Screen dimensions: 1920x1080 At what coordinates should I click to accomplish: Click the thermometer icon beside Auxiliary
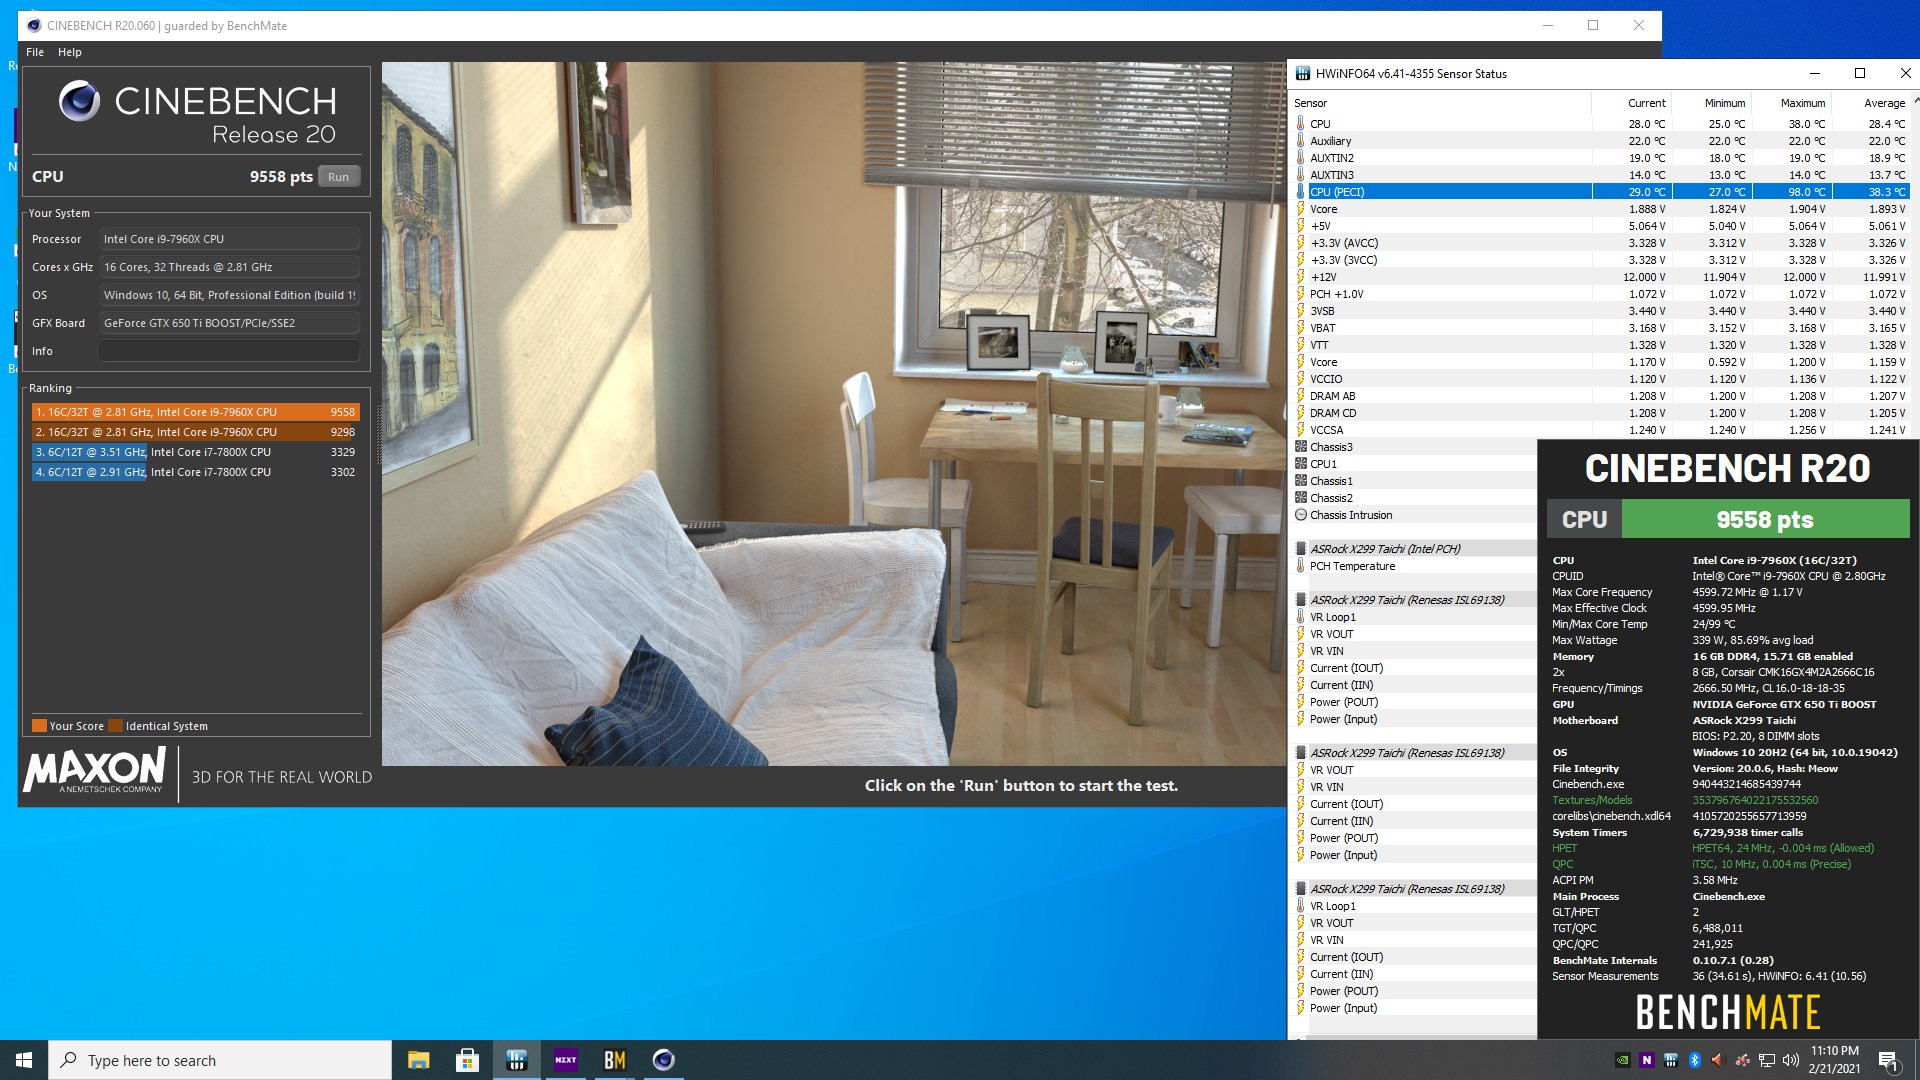pos(1300,141)
